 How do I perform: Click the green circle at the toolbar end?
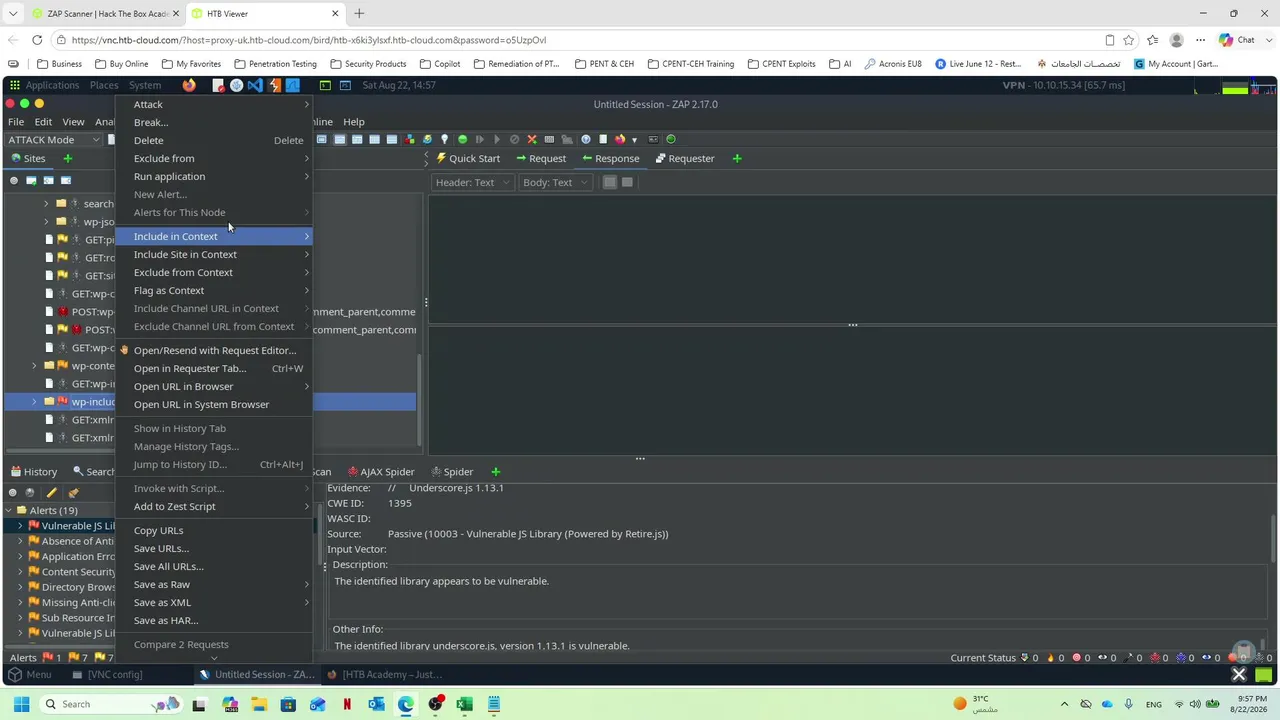tap(671, 139)
